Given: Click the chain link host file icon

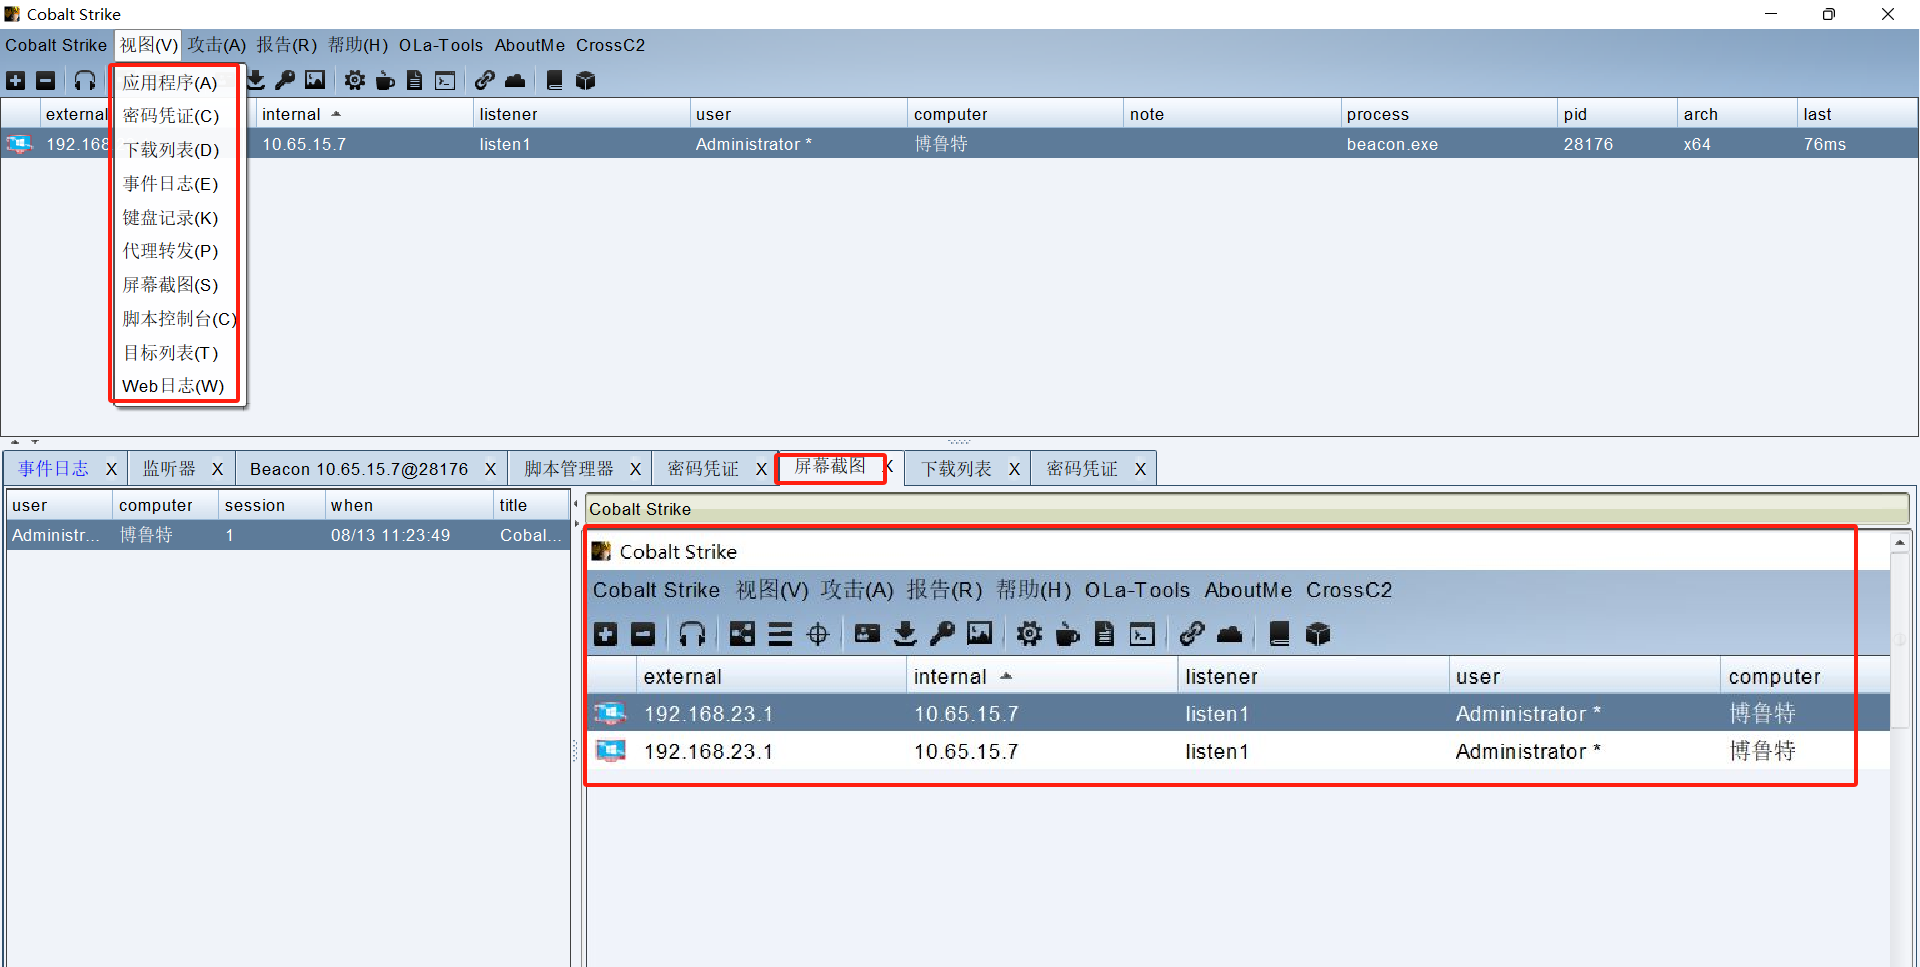Looking at the screenshot, I should (485, 81).
